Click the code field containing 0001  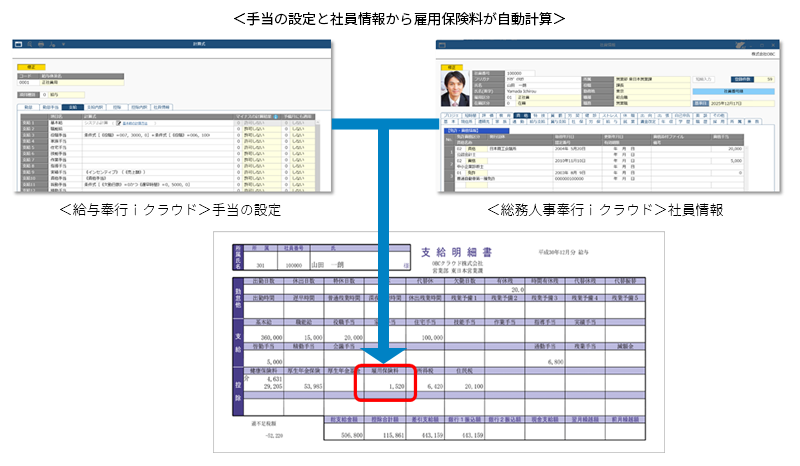(26, 82)
